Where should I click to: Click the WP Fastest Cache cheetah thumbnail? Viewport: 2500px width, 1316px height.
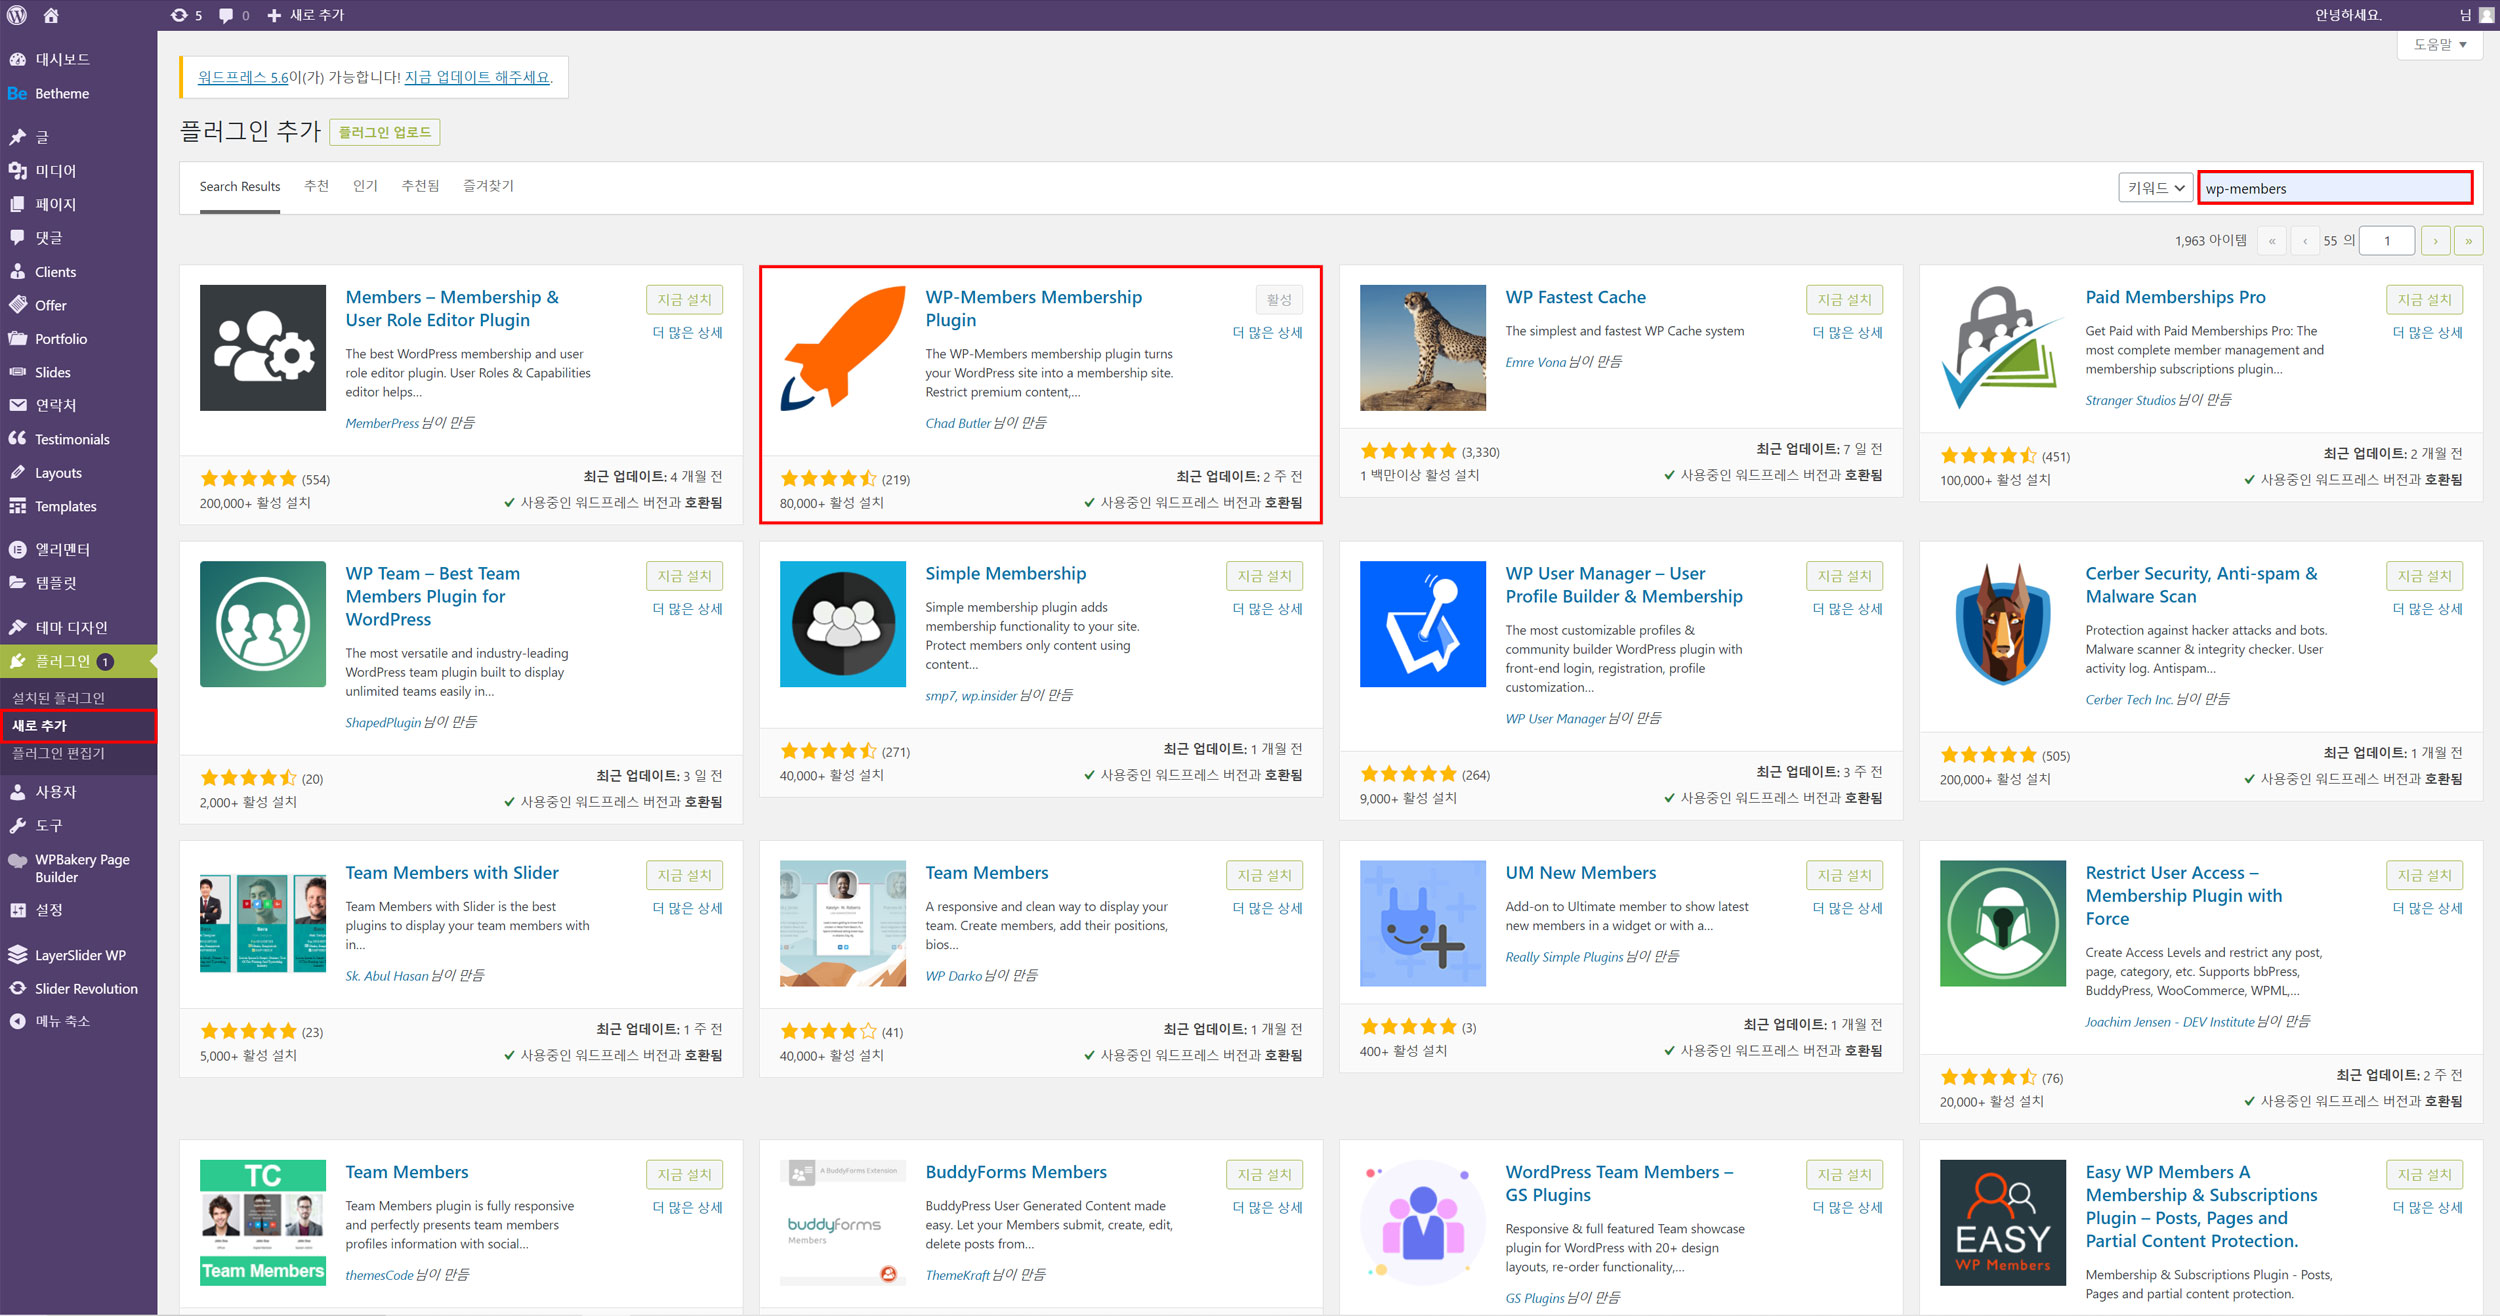tap(1423, 348)
